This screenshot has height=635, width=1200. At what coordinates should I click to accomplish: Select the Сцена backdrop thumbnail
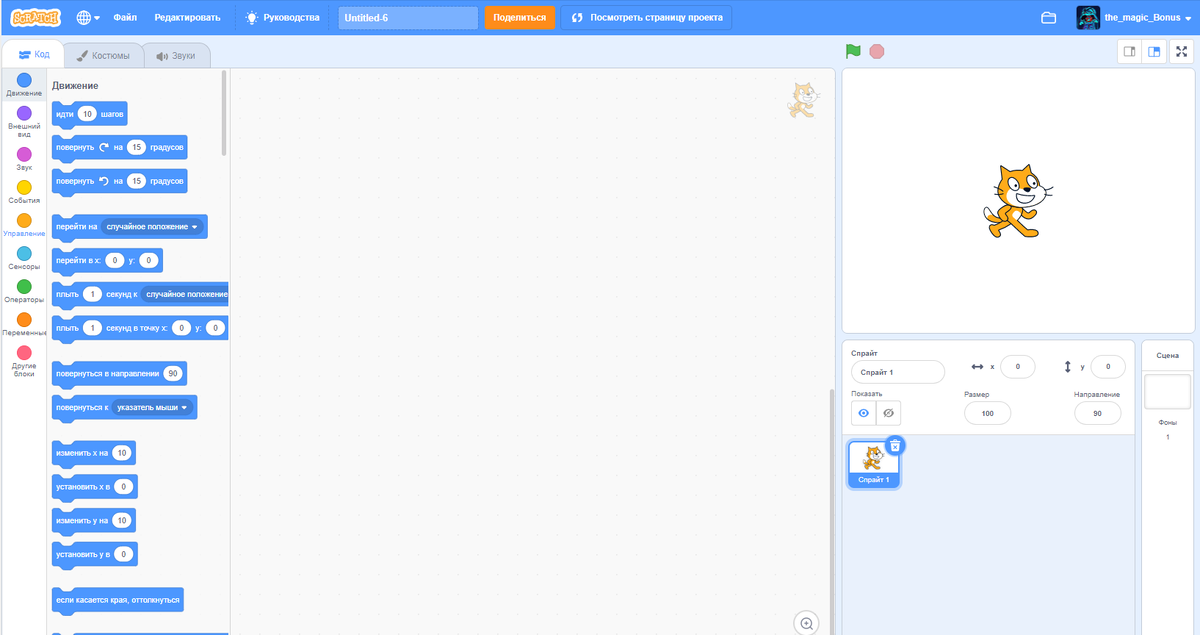point(1167,391)
